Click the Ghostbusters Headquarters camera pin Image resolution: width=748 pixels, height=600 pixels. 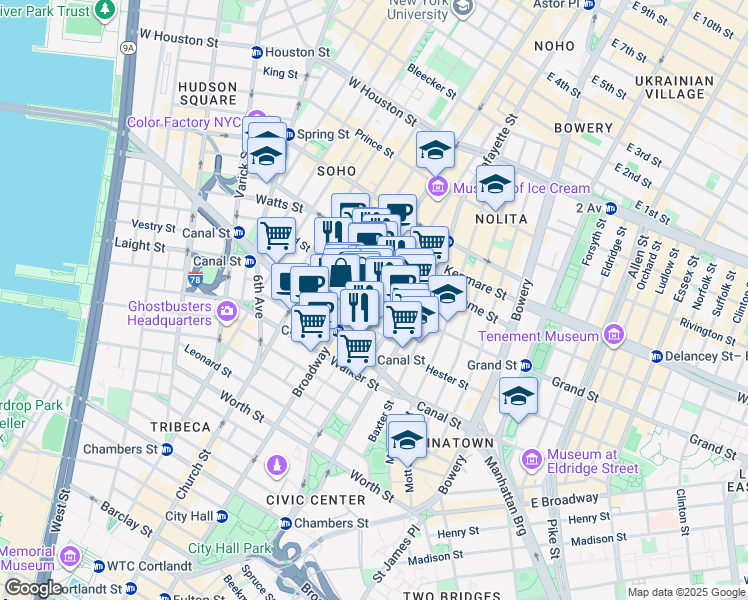point(227,312)
